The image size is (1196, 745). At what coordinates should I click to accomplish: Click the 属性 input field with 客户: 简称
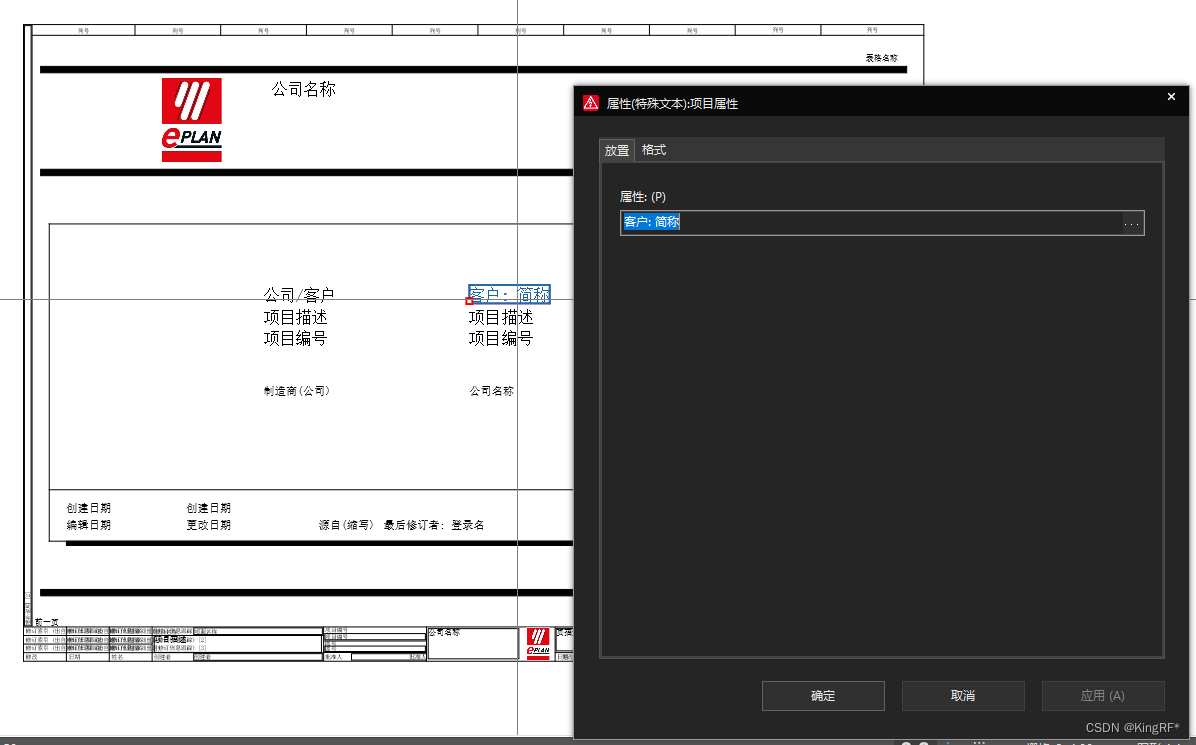pos(870,223)
